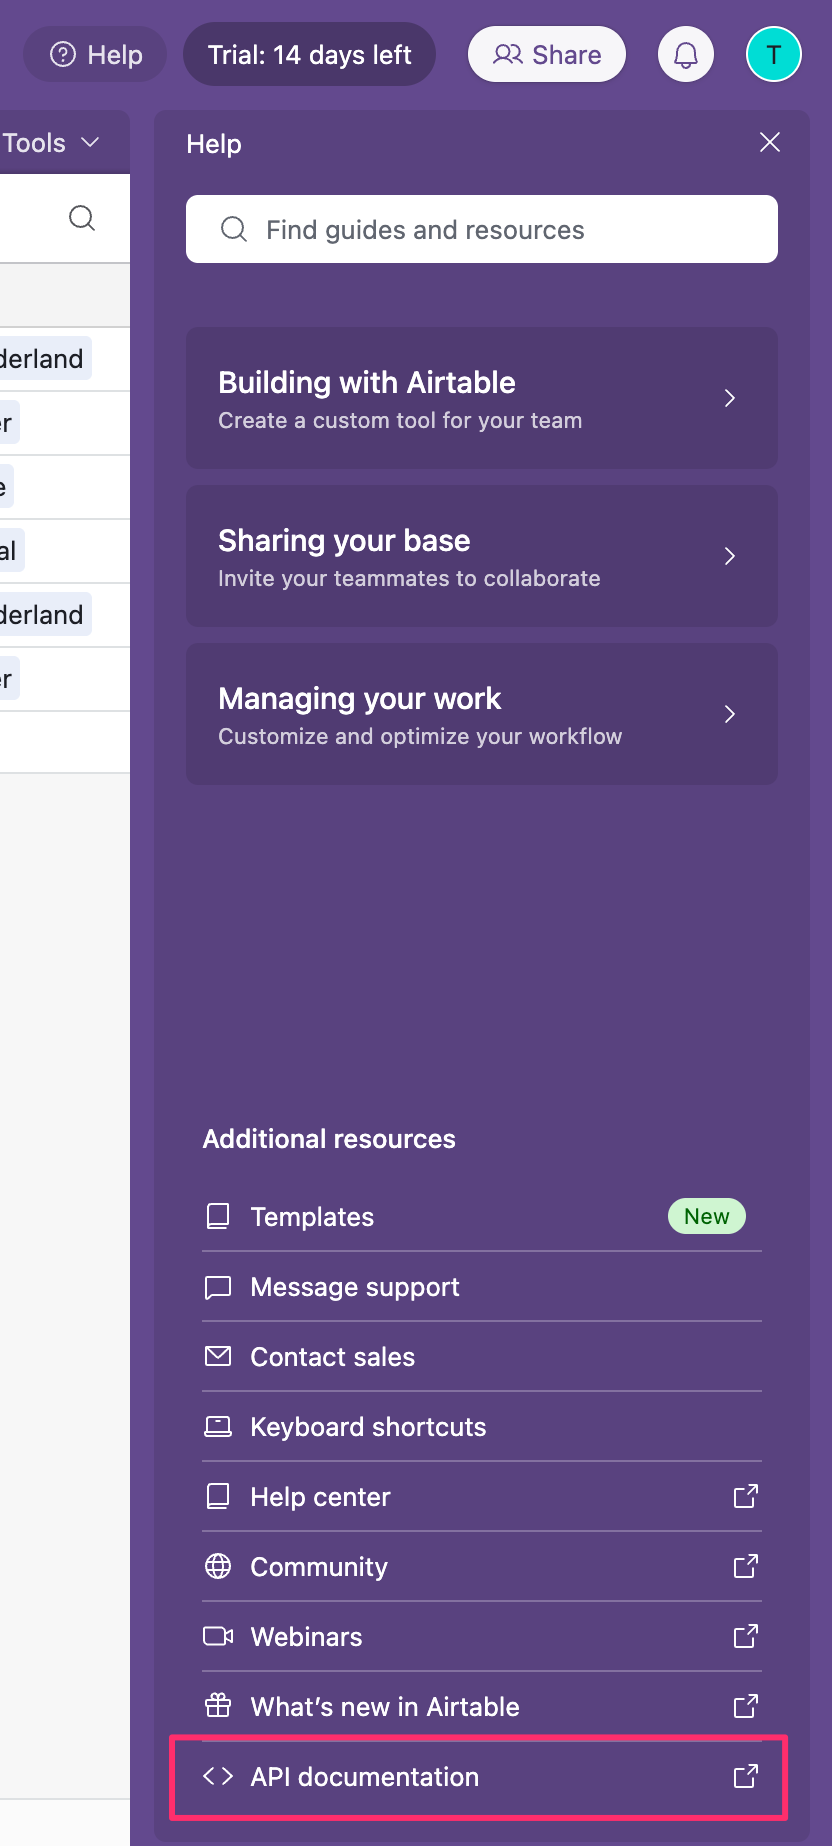
Task: Open Keyboard shortcuts
Action: pyautogui.click(x=482, y=1427)
